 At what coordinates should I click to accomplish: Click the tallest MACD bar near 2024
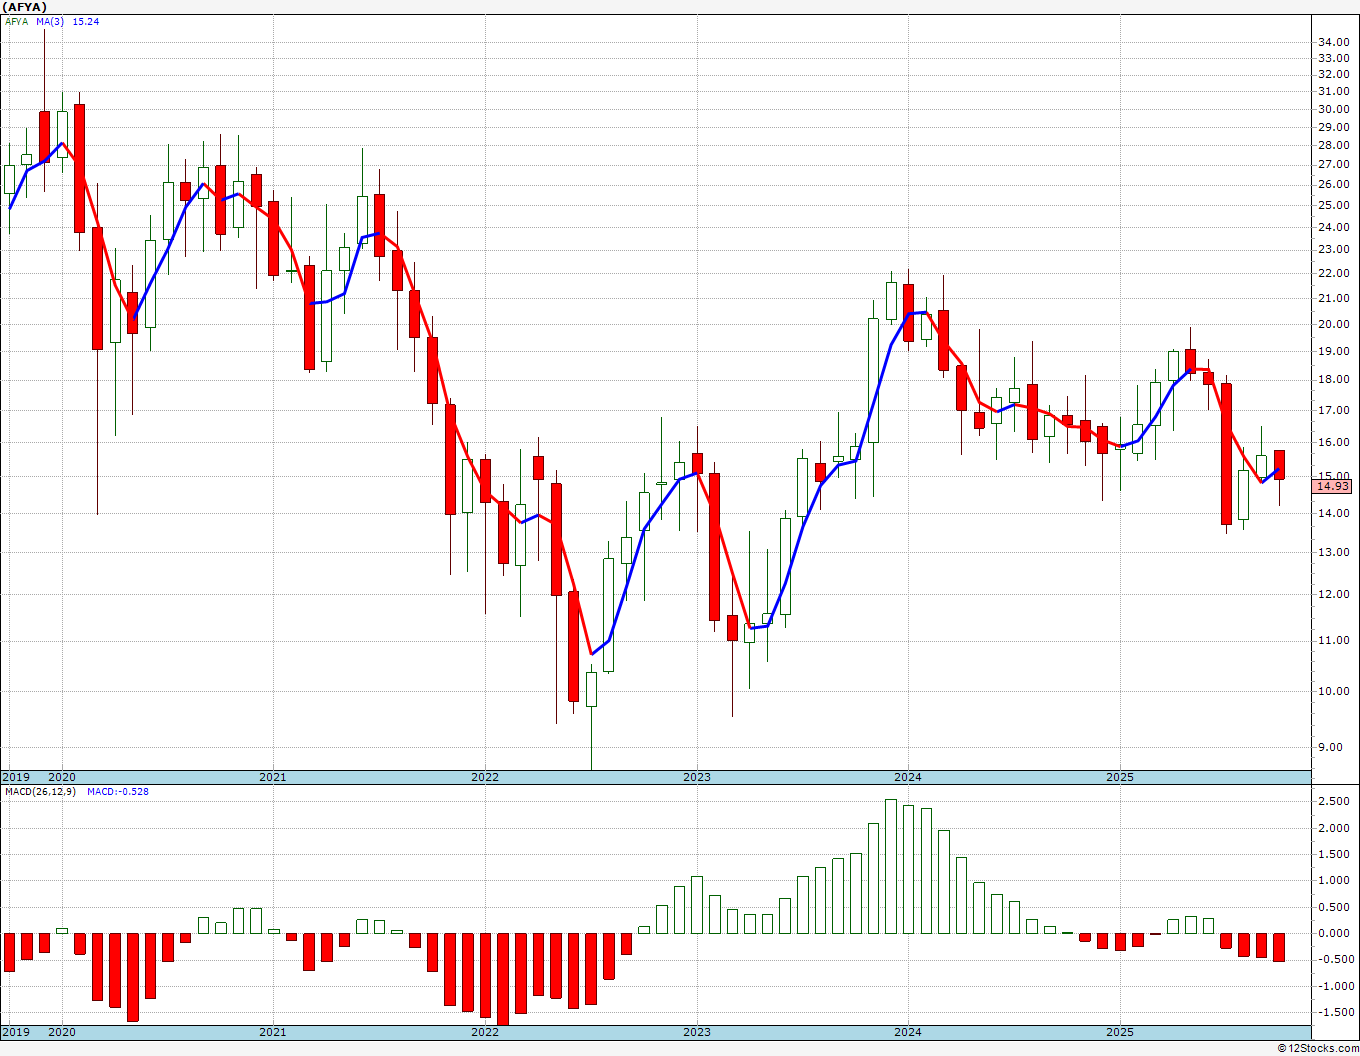click(x=891, y=866)
